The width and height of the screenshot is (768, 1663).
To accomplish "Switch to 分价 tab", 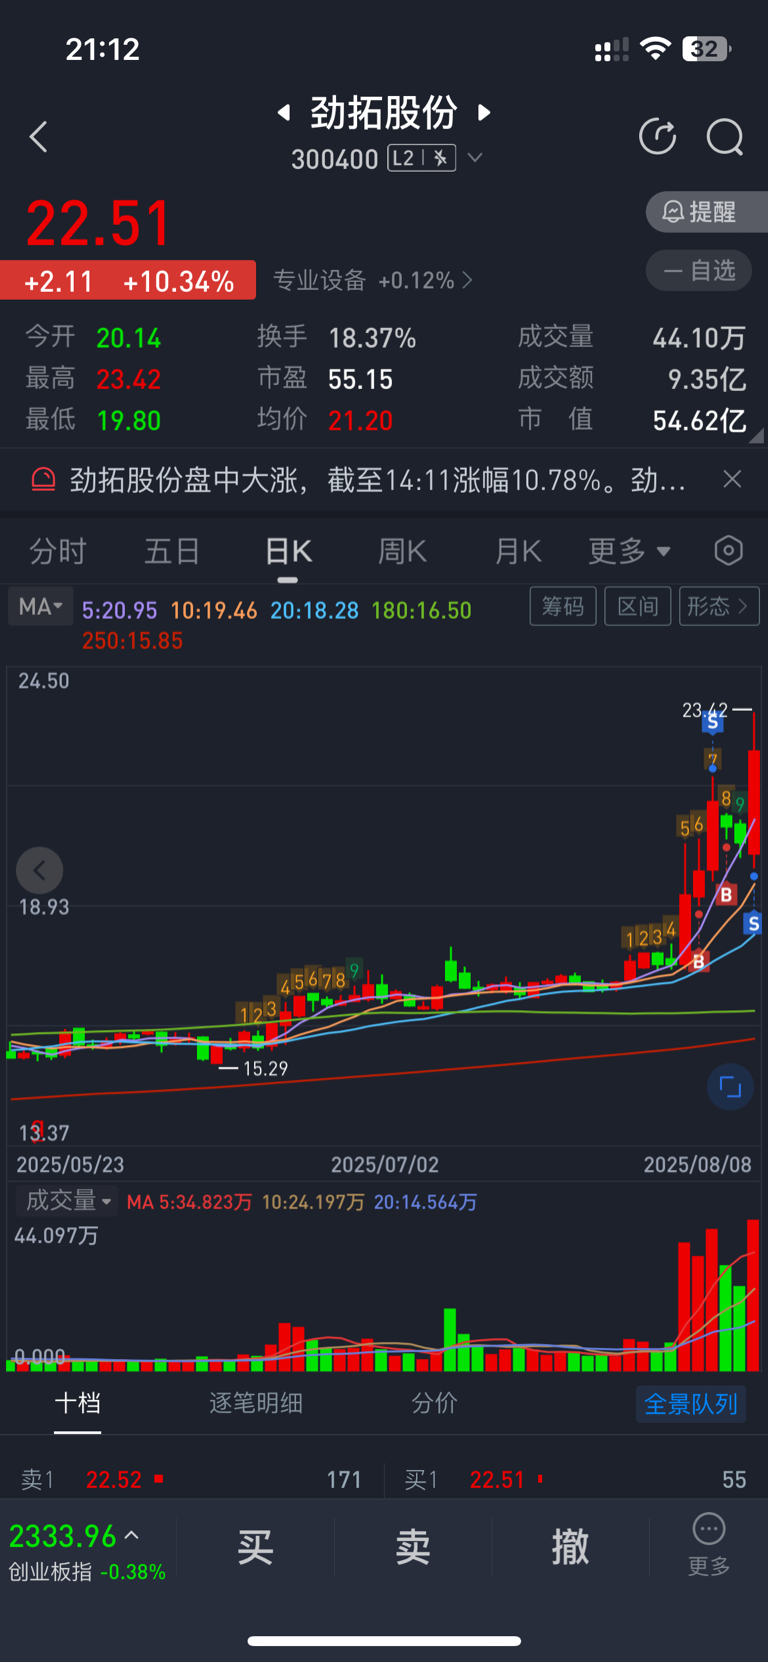I will (x=435, y=1403).
